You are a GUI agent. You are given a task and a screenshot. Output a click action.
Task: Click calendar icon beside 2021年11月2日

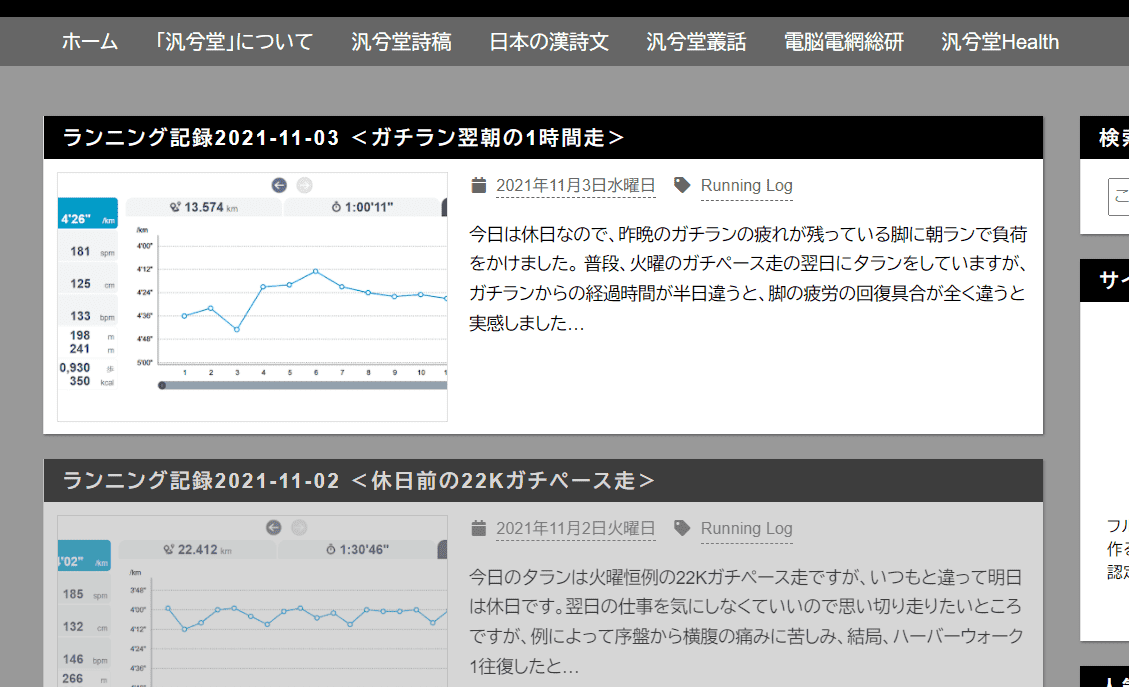479,528
